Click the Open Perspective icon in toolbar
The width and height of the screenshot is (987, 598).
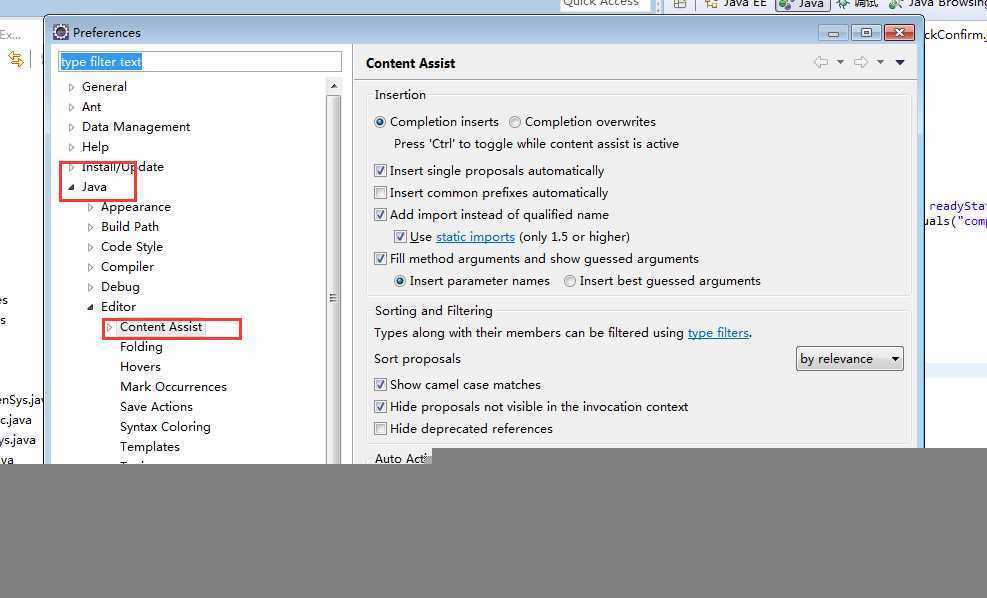click(680, 4)
